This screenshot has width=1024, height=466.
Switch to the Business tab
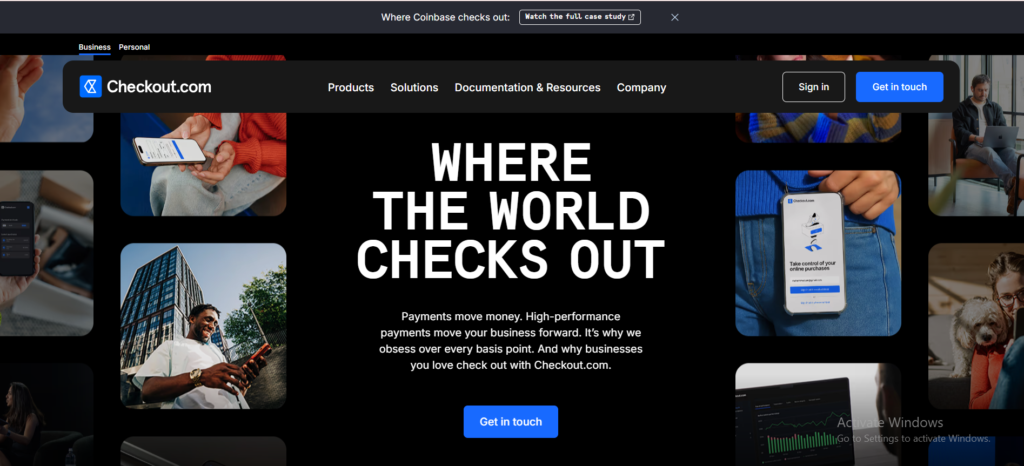pyautogui.click(x=95, y=47)
